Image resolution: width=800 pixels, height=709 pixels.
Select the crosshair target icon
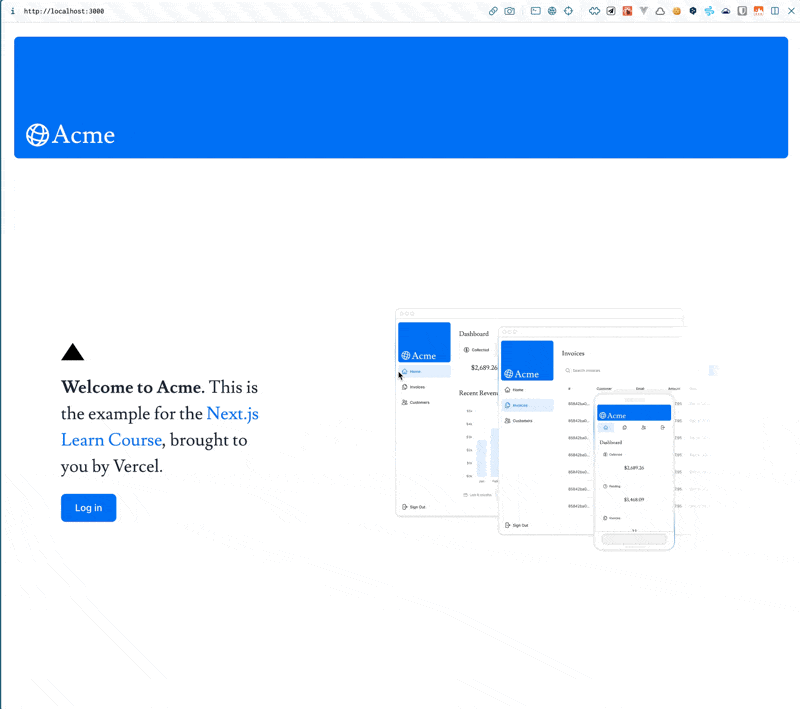click(568, 11)
